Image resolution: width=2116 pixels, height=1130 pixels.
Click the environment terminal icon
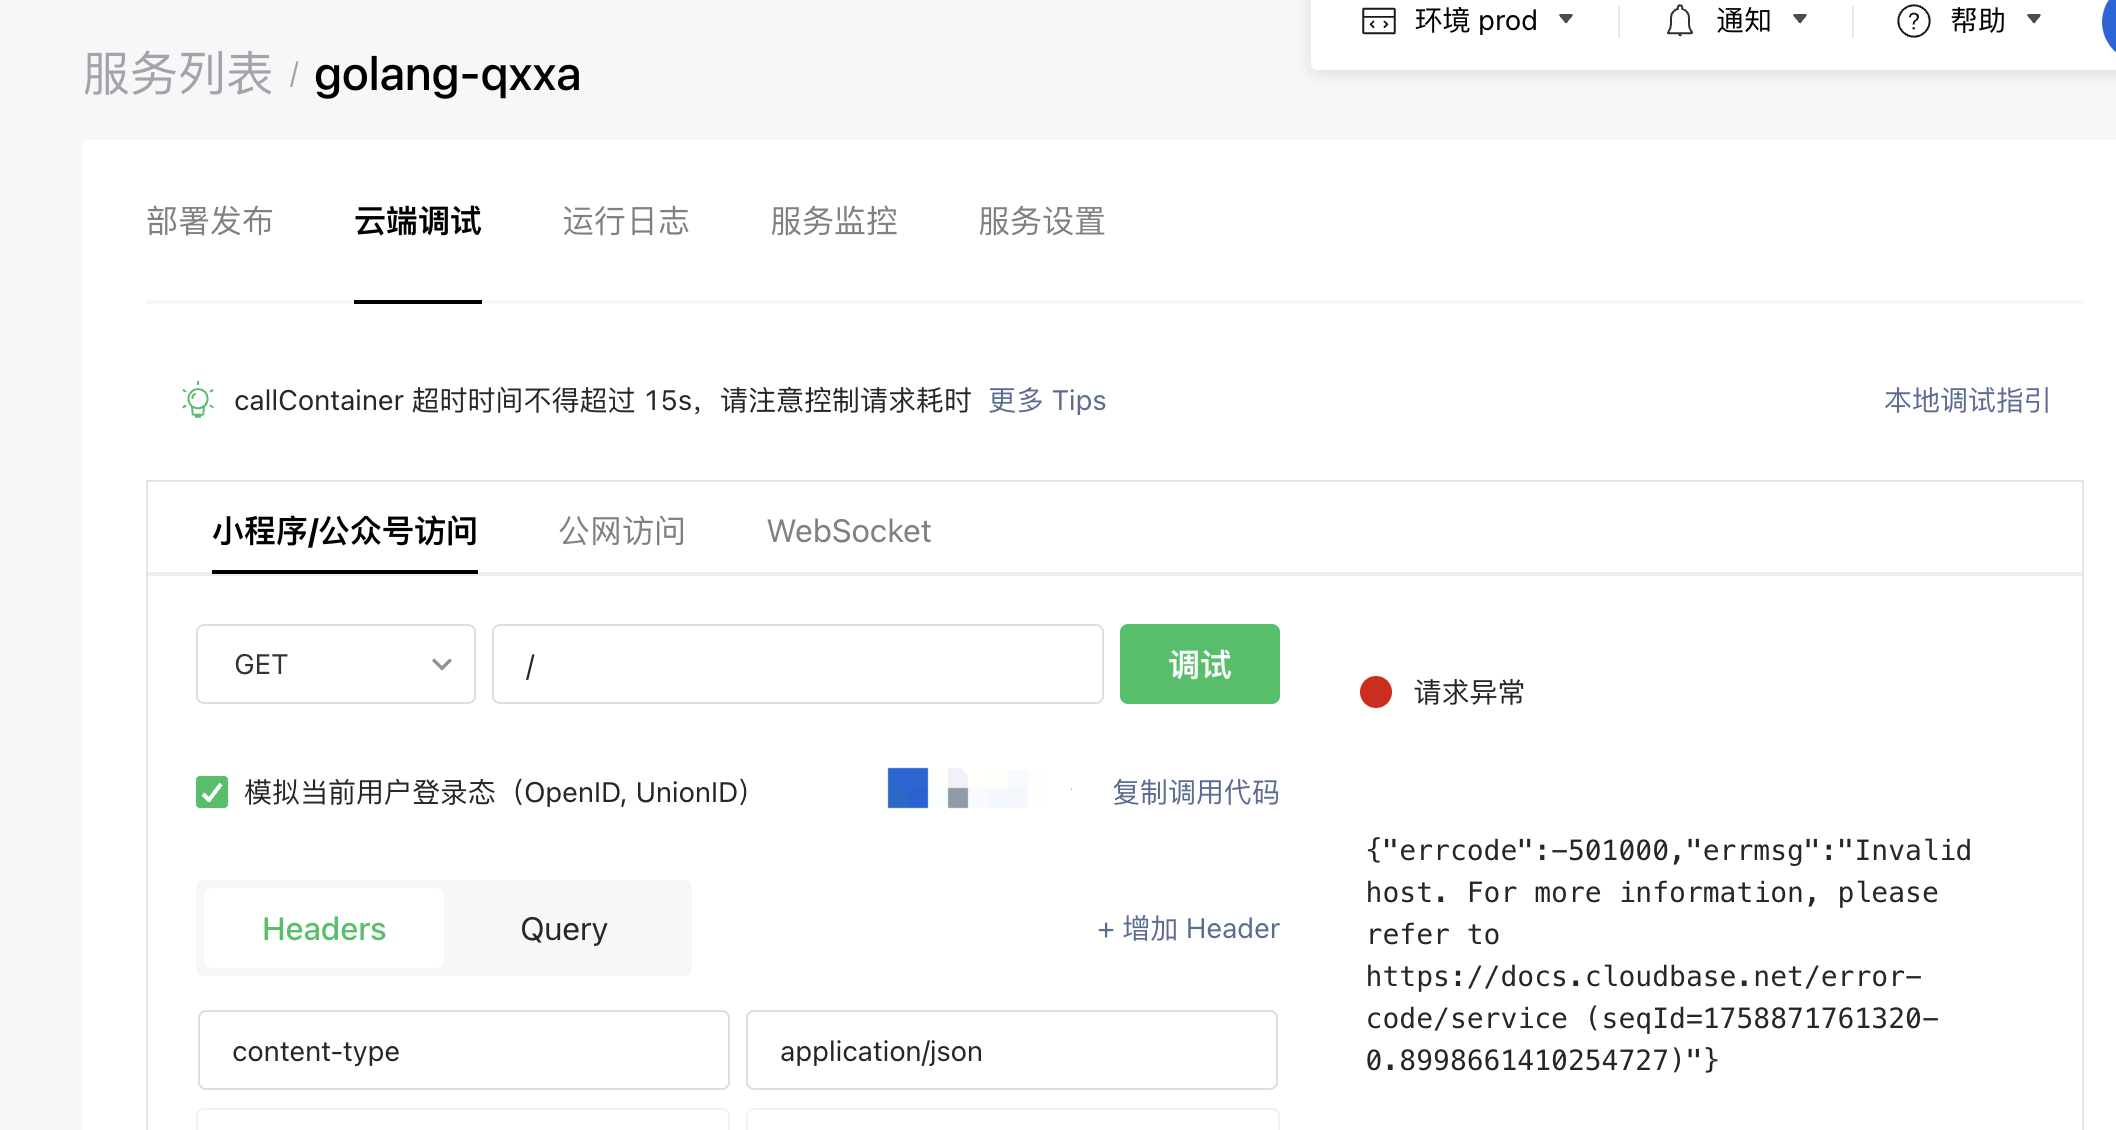(1378, 21)
